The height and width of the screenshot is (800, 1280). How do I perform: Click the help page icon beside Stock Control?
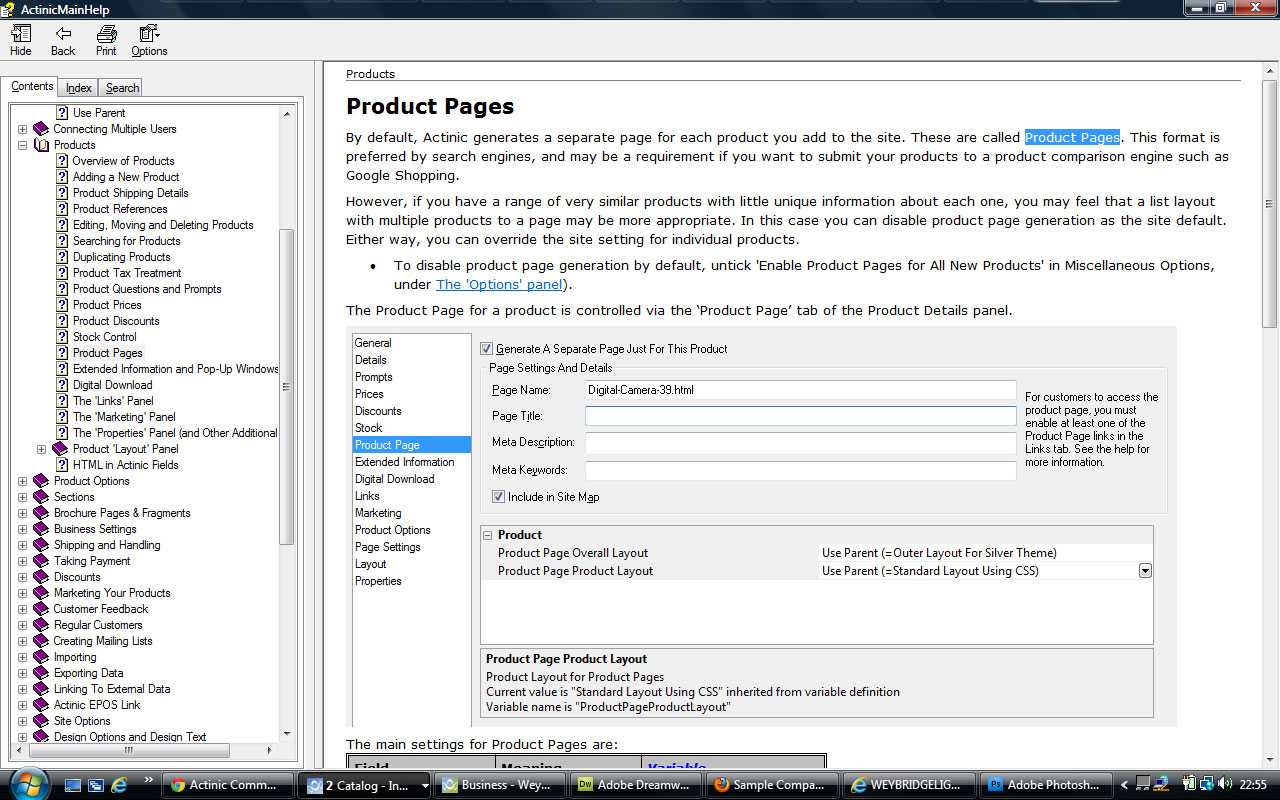62,337
